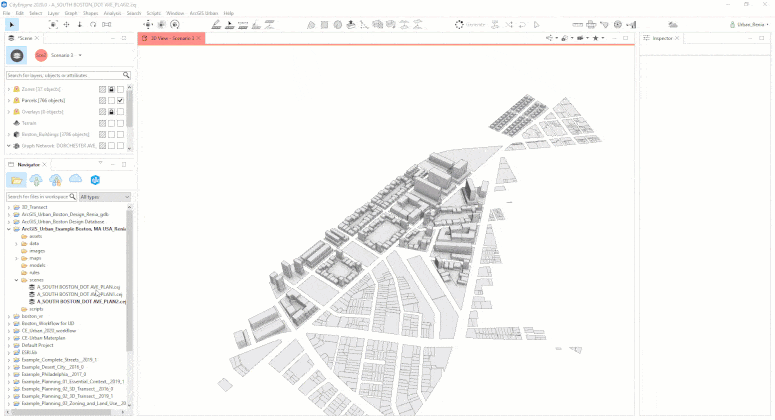Expand the Boston_Buildings layer
Image resolution: width=775 pixels, height=420 pixels.
[x=9, y=134]
